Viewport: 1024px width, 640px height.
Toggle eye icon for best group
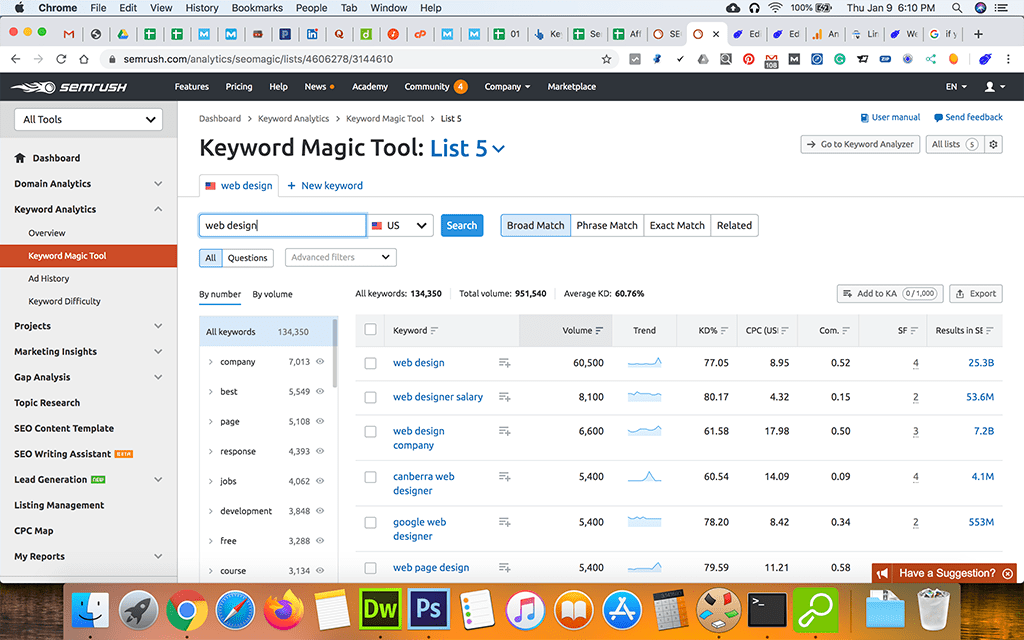[320, 391]
